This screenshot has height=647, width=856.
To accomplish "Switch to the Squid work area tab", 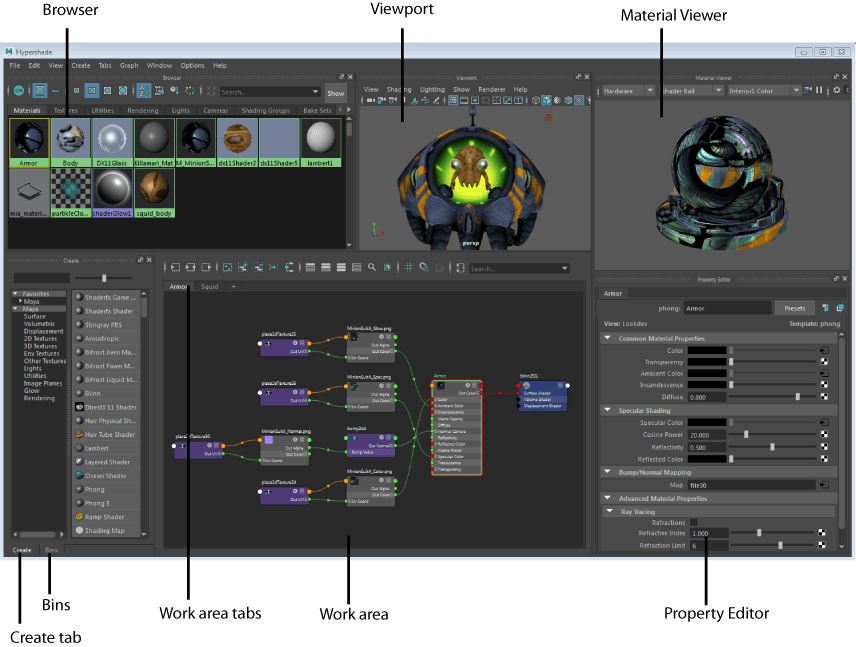I will coord(208,286).
